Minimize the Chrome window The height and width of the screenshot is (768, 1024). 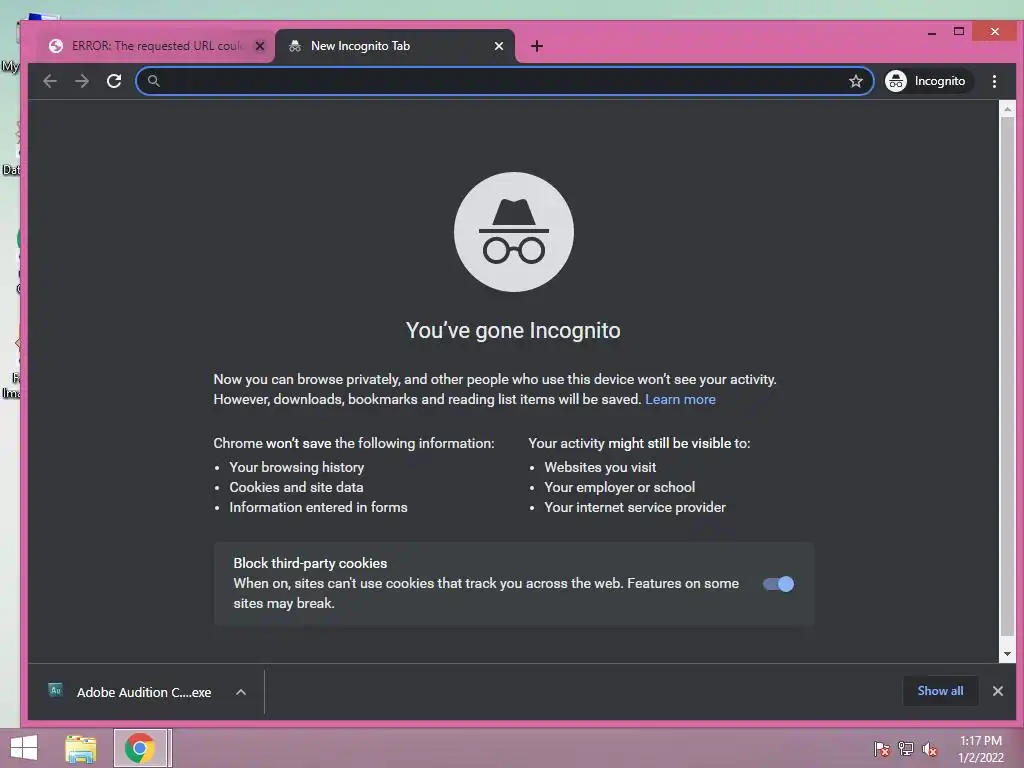click(x=931, y=32)
